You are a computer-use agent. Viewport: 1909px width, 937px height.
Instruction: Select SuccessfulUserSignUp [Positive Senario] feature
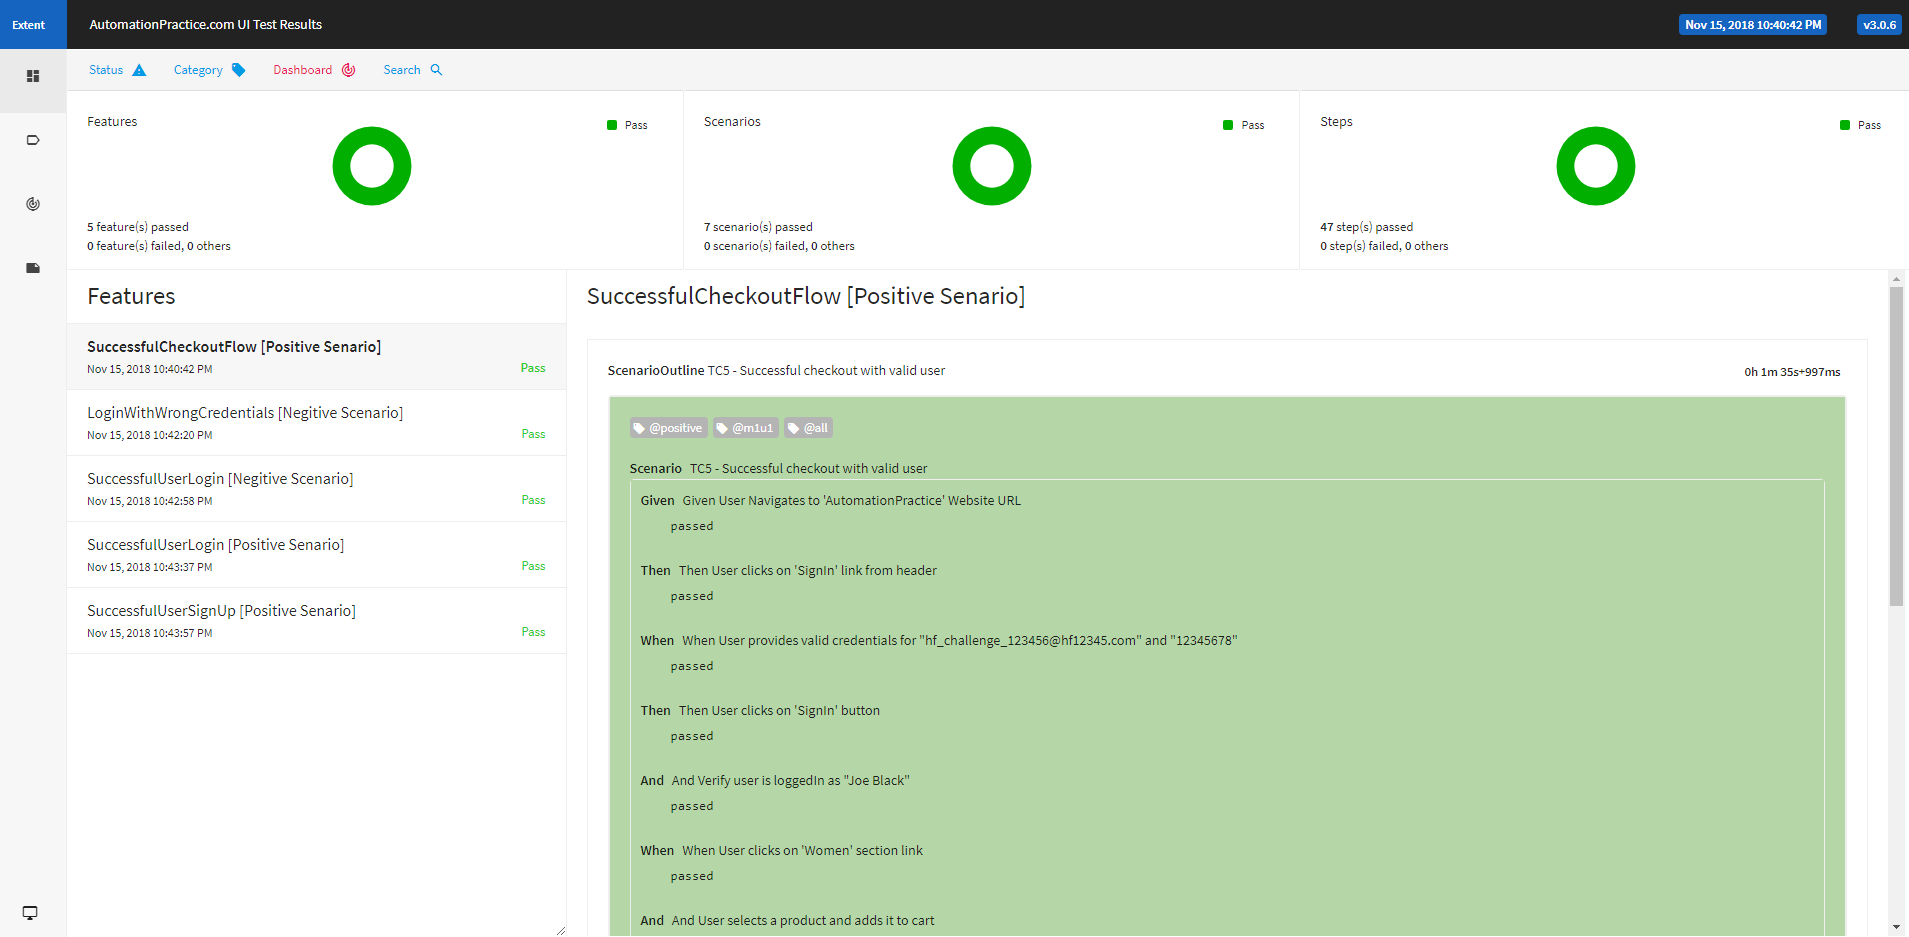point(316,621)
